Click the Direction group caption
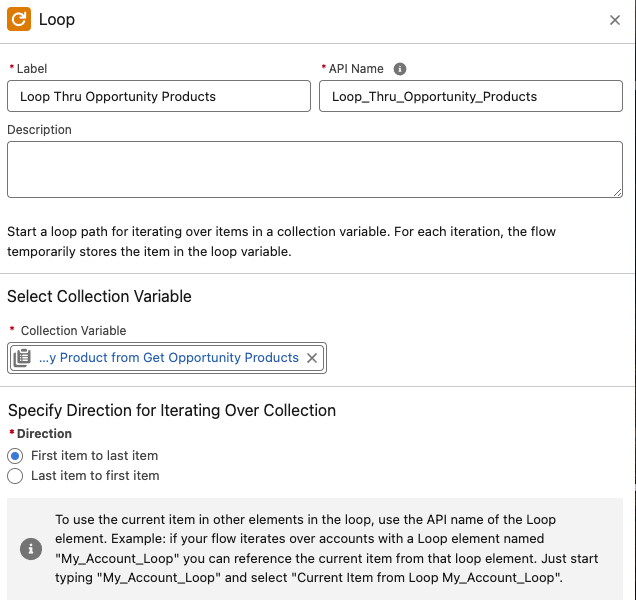 [44, 434]
